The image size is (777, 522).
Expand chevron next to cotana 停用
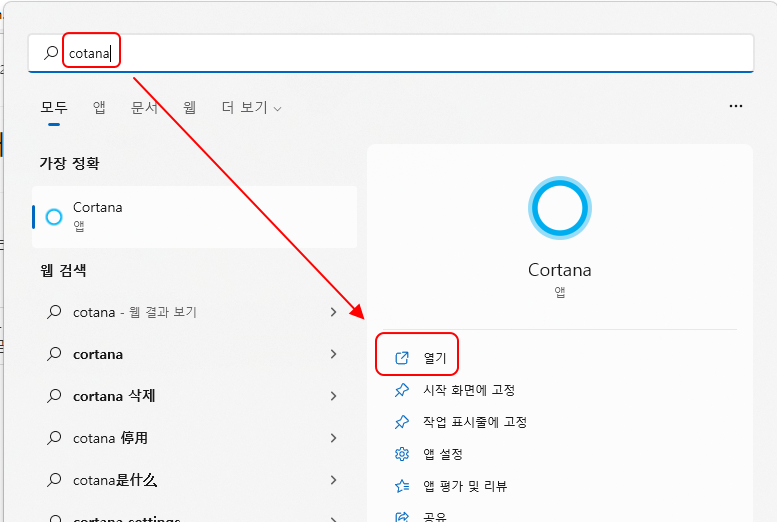pos(333,438)
